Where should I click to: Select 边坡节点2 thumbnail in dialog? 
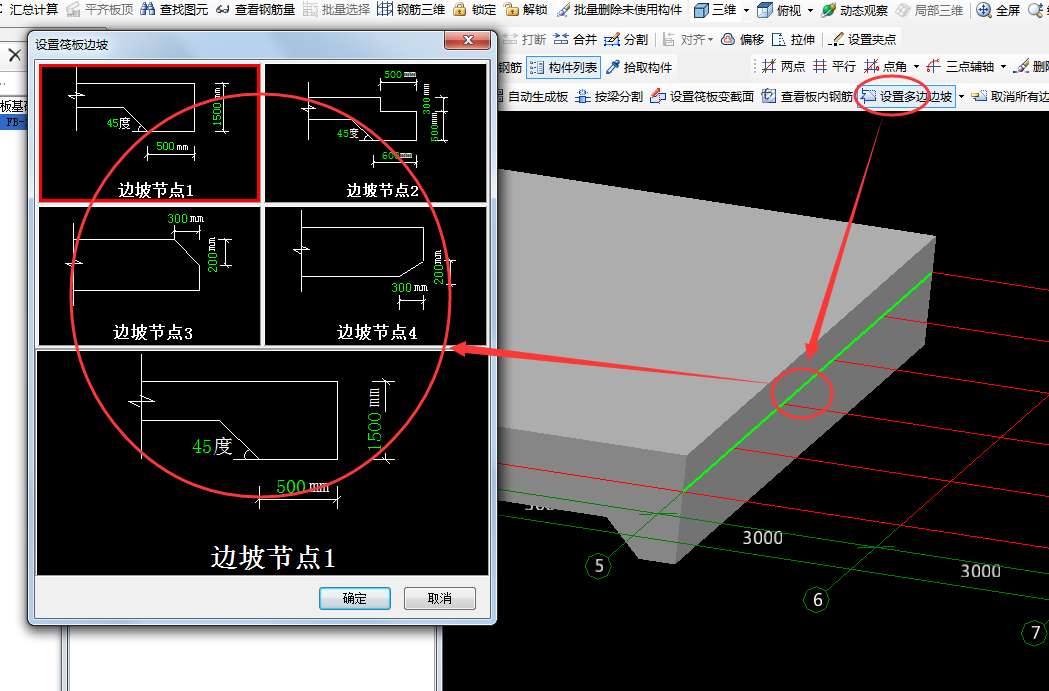(376, 132)
